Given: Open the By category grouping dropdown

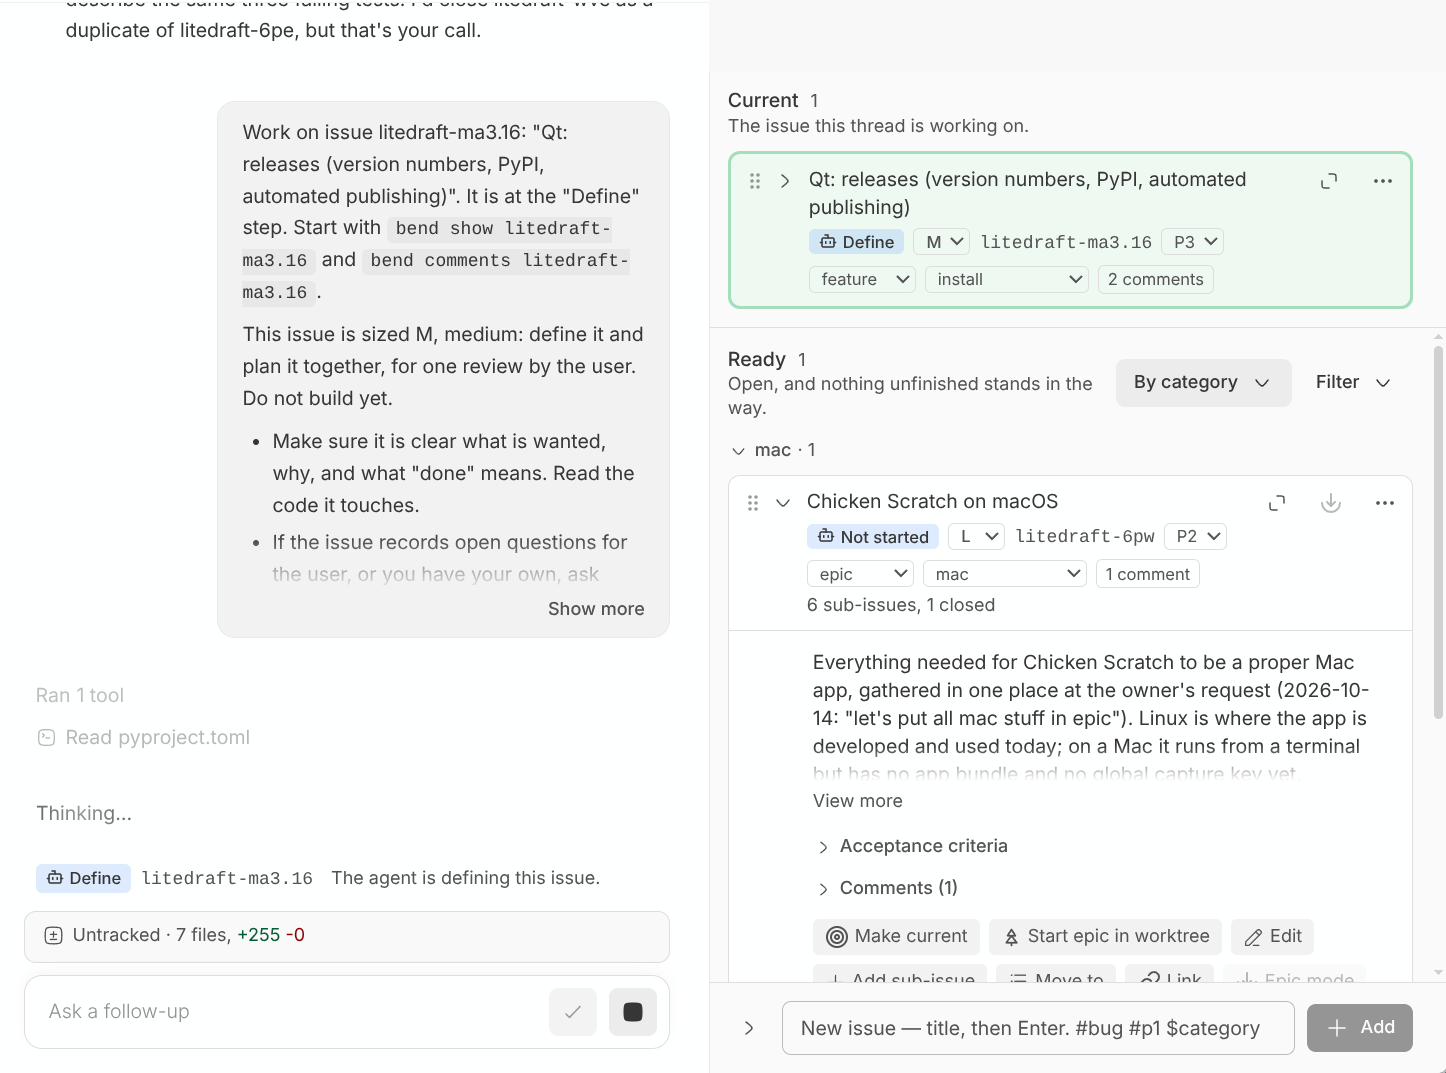Looking at the screenshot, I should [x=1203, y=383].
